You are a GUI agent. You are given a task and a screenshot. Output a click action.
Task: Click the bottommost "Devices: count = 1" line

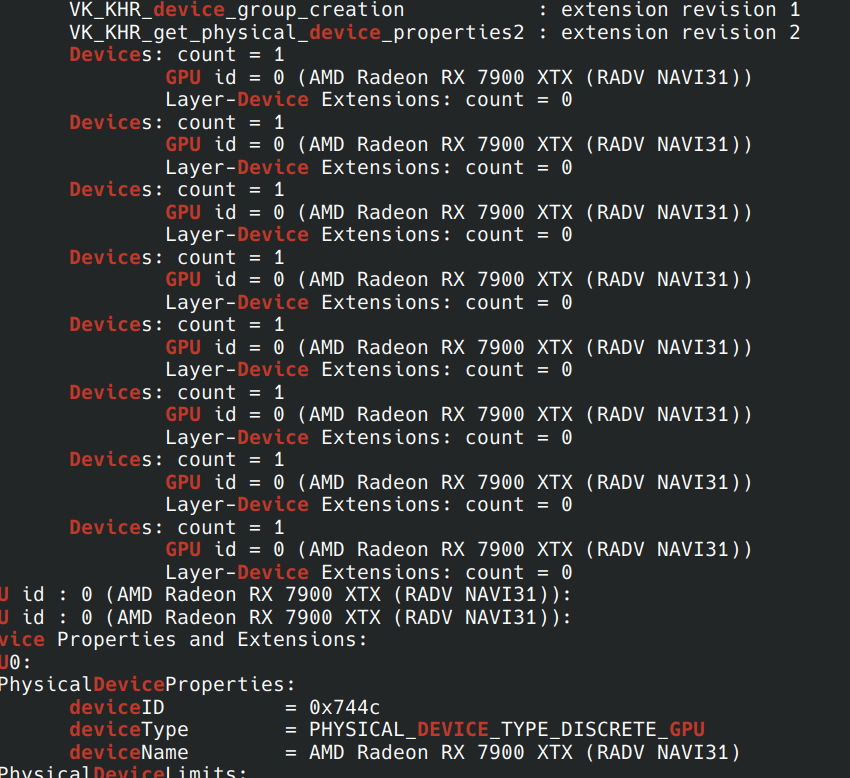[176, 527]
